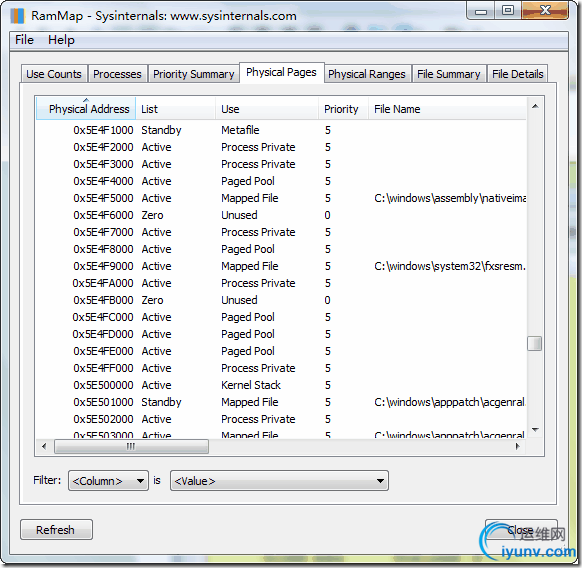The height and width of the screenshot is (568, 582).
Task: Select row with address 0x5E500000
Action: [x=281, y=385]
